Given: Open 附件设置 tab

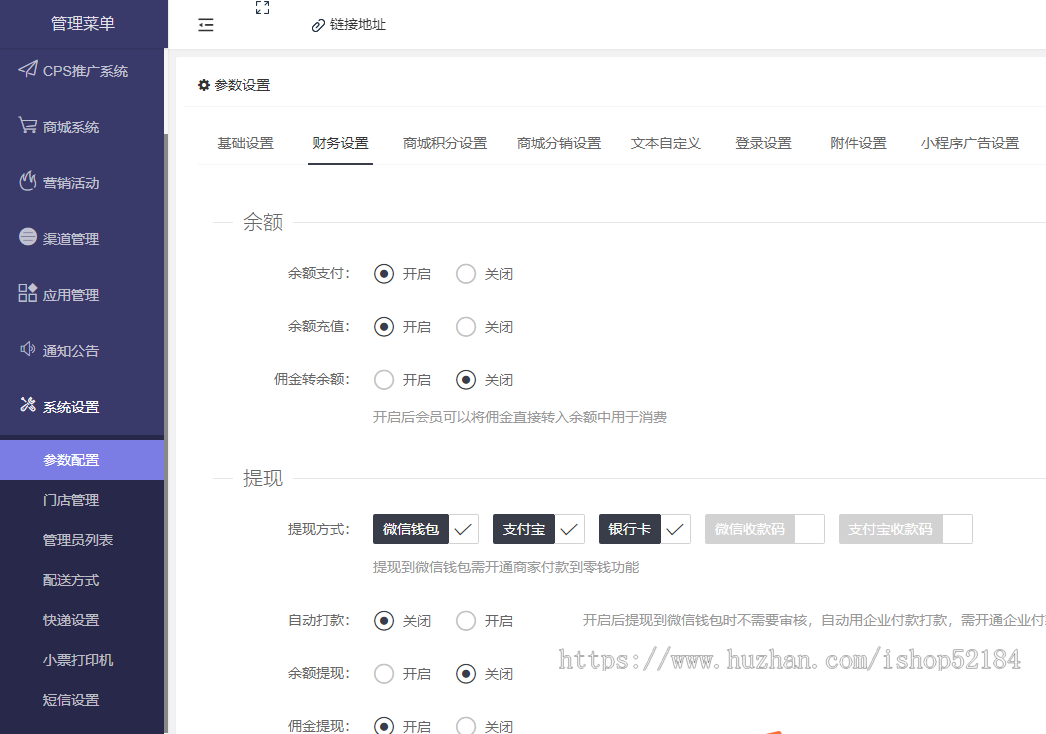Looking at the screenshot, I should point(858,143).
